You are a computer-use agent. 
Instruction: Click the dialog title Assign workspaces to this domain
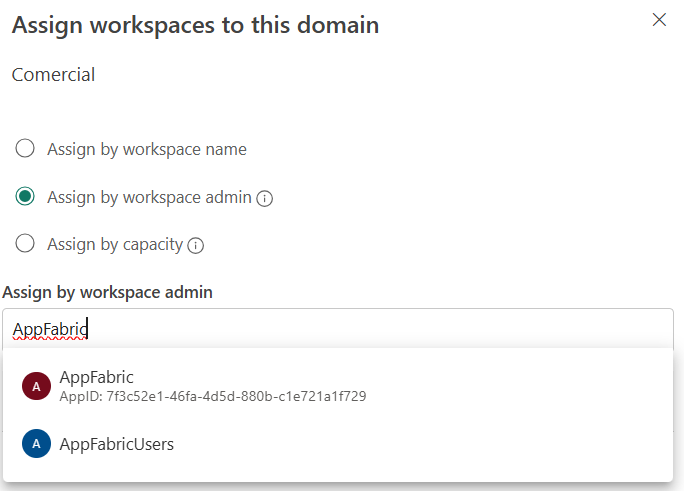(195, 25)
